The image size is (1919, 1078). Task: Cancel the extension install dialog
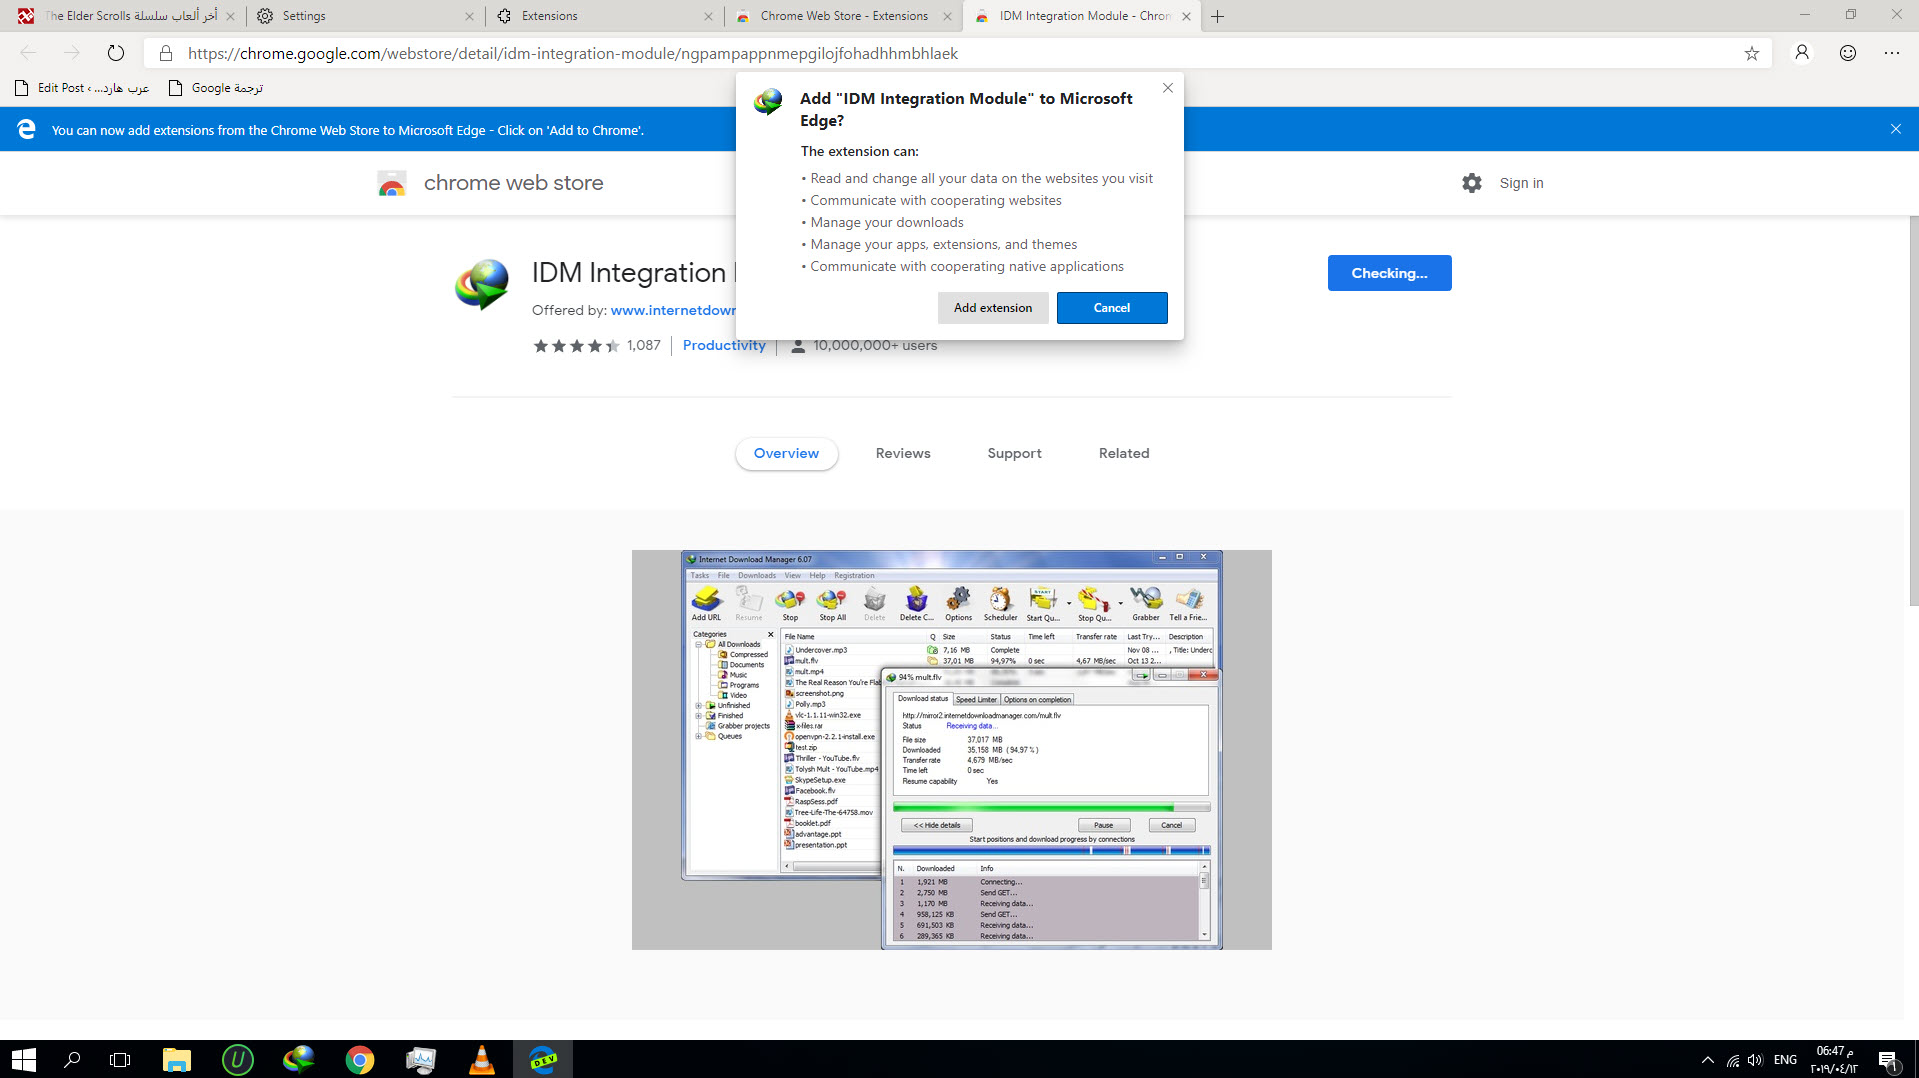point(1111,308)
